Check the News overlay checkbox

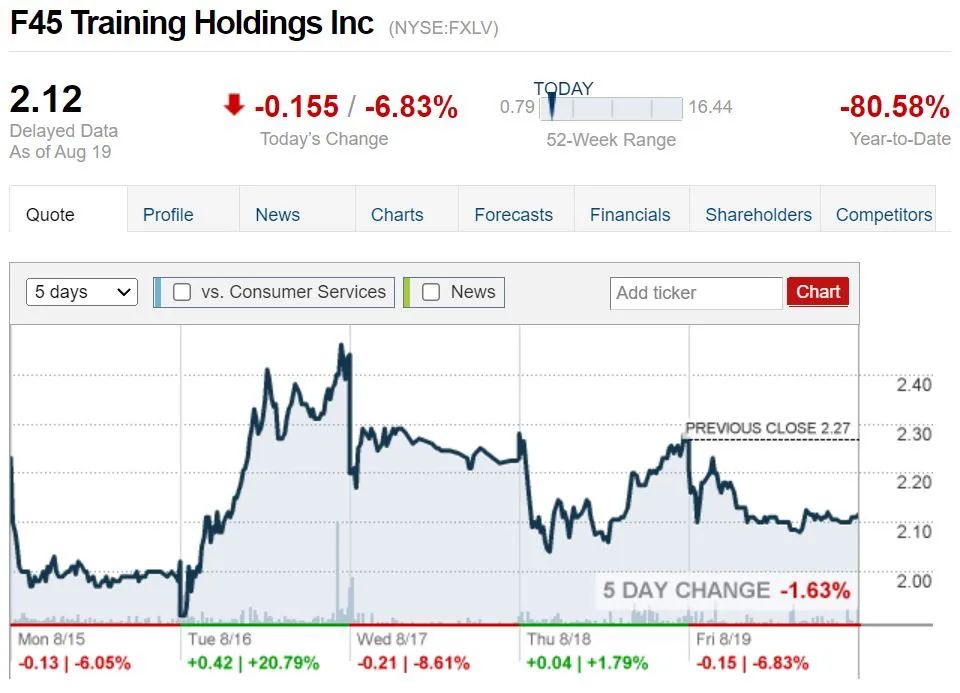[x=431, y=292]
